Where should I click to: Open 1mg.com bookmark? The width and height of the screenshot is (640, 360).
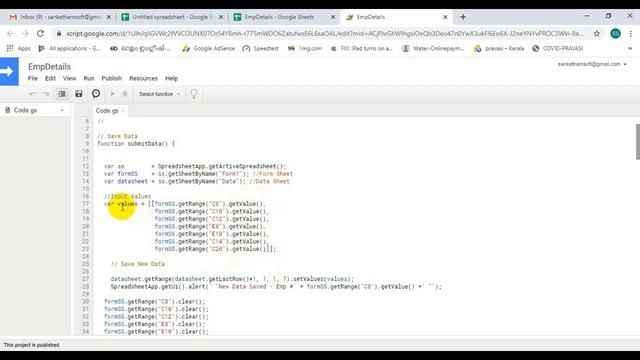click(x=305, y=48)
